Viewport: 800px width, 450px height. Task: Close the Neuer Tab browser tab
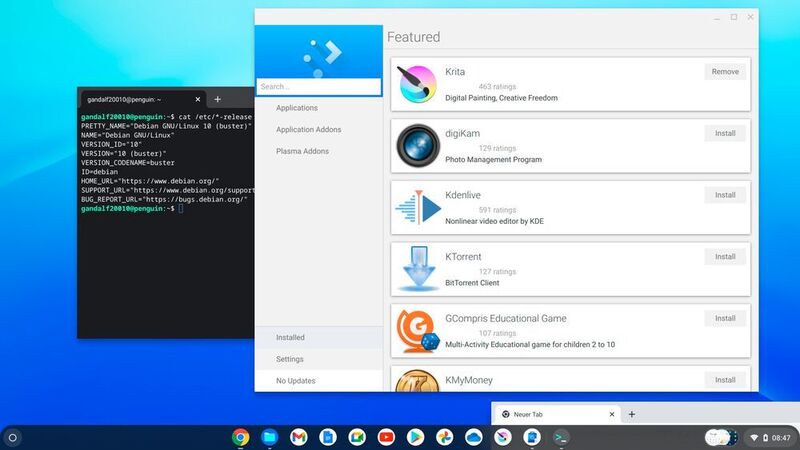coord(612,414)
